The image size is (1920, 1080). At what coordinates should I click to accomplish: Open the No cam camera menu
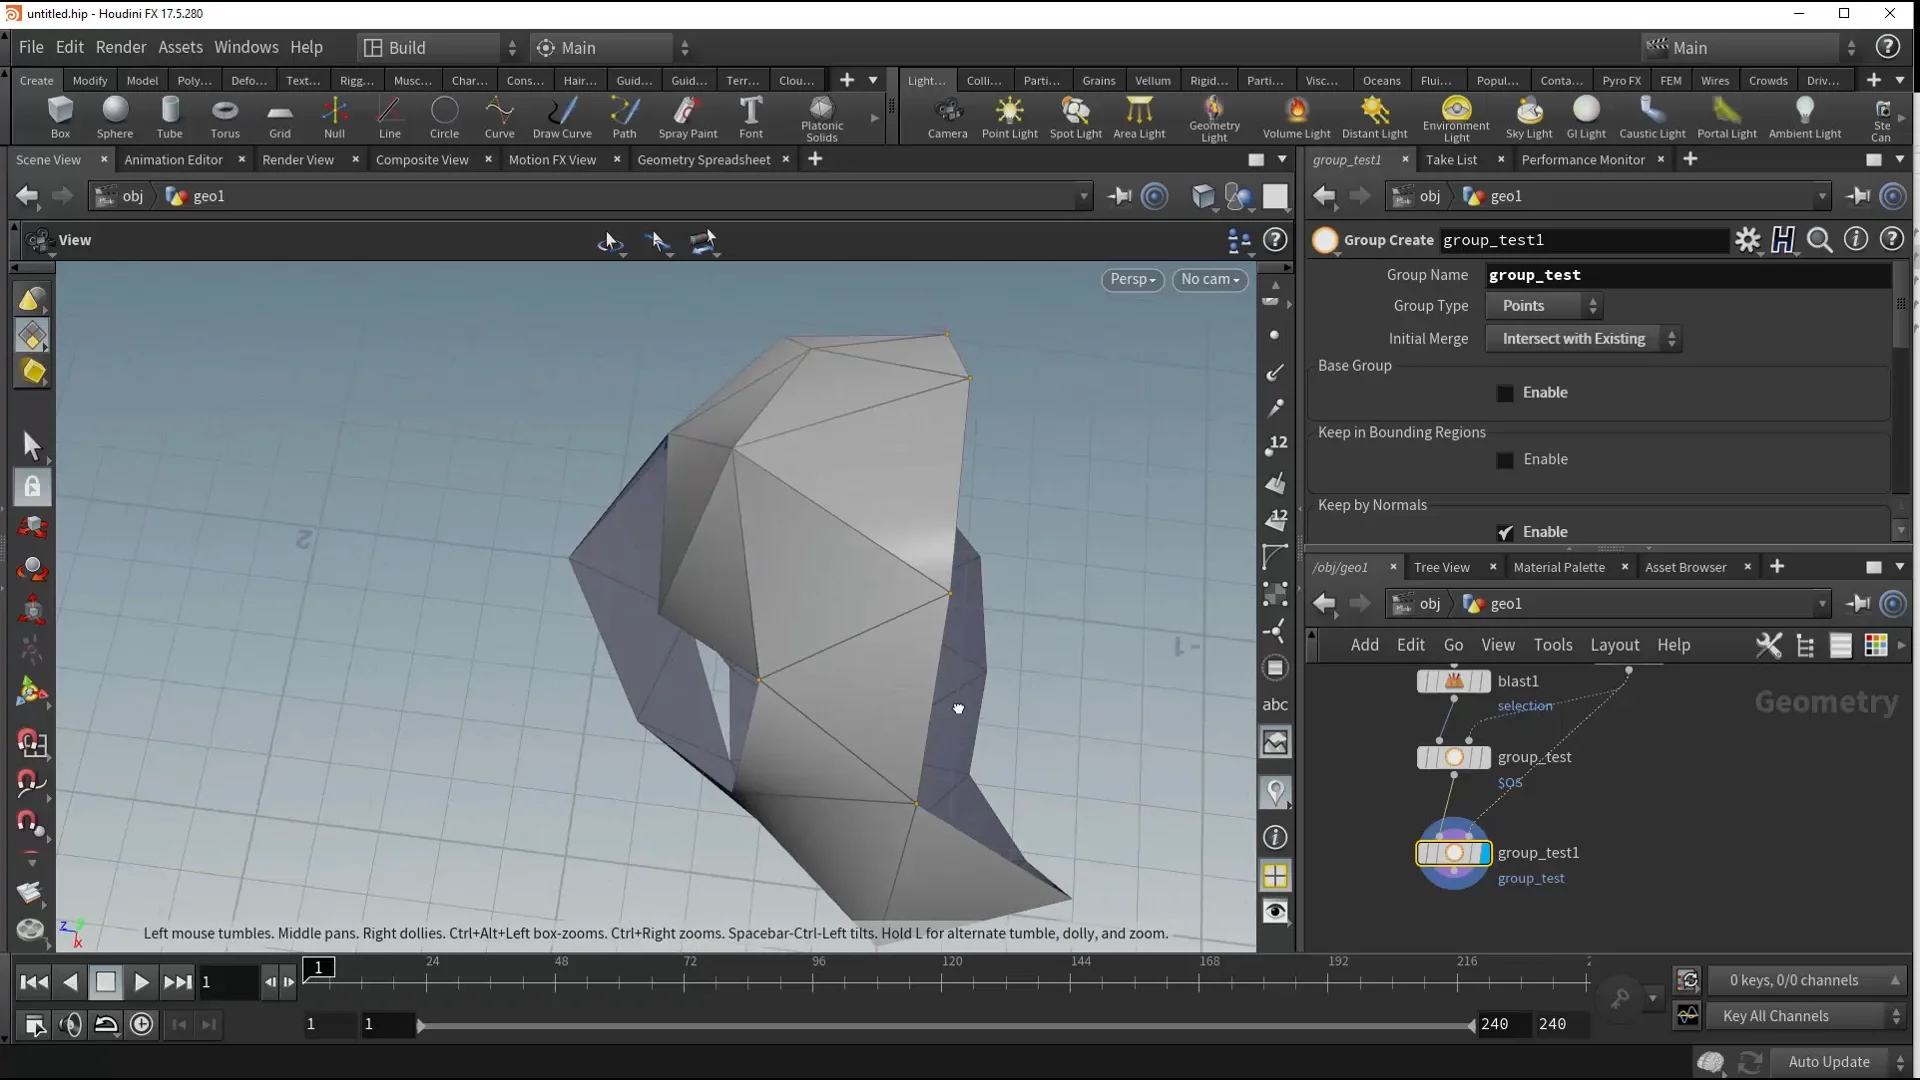(1210, 280)
